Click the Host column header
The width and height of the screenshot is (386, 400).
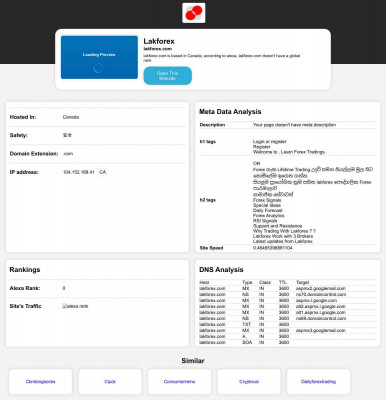tap(204, 282)
